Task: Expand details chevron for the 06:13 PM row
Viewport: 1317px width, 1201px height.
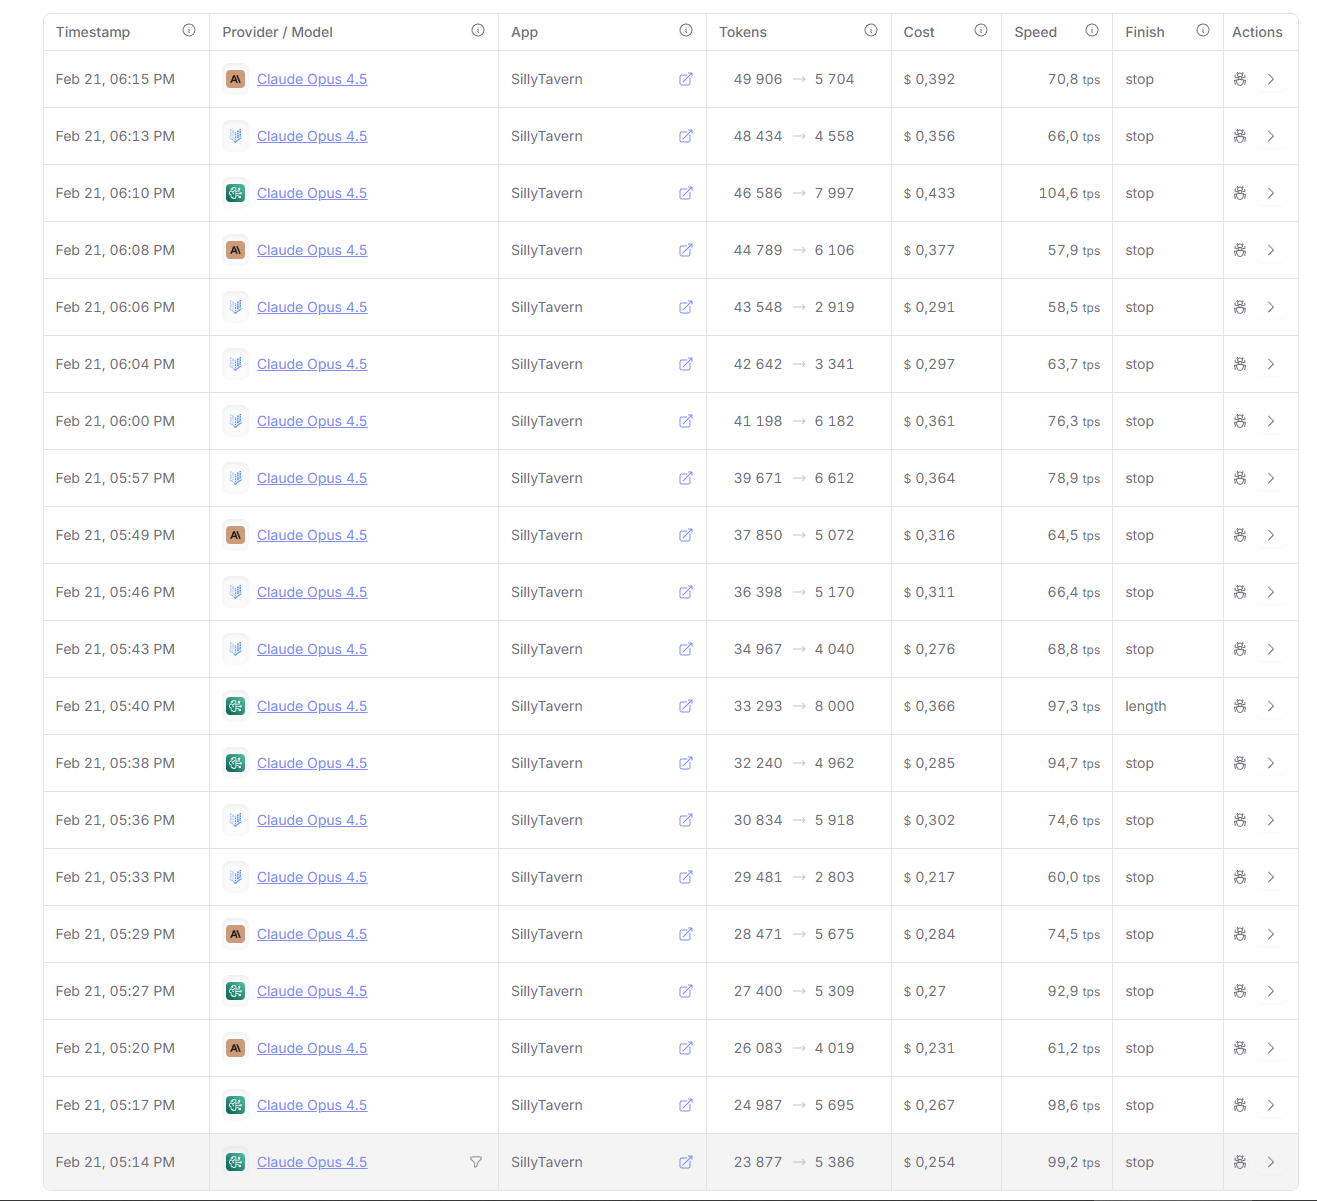Action: tap(1271, 136)
